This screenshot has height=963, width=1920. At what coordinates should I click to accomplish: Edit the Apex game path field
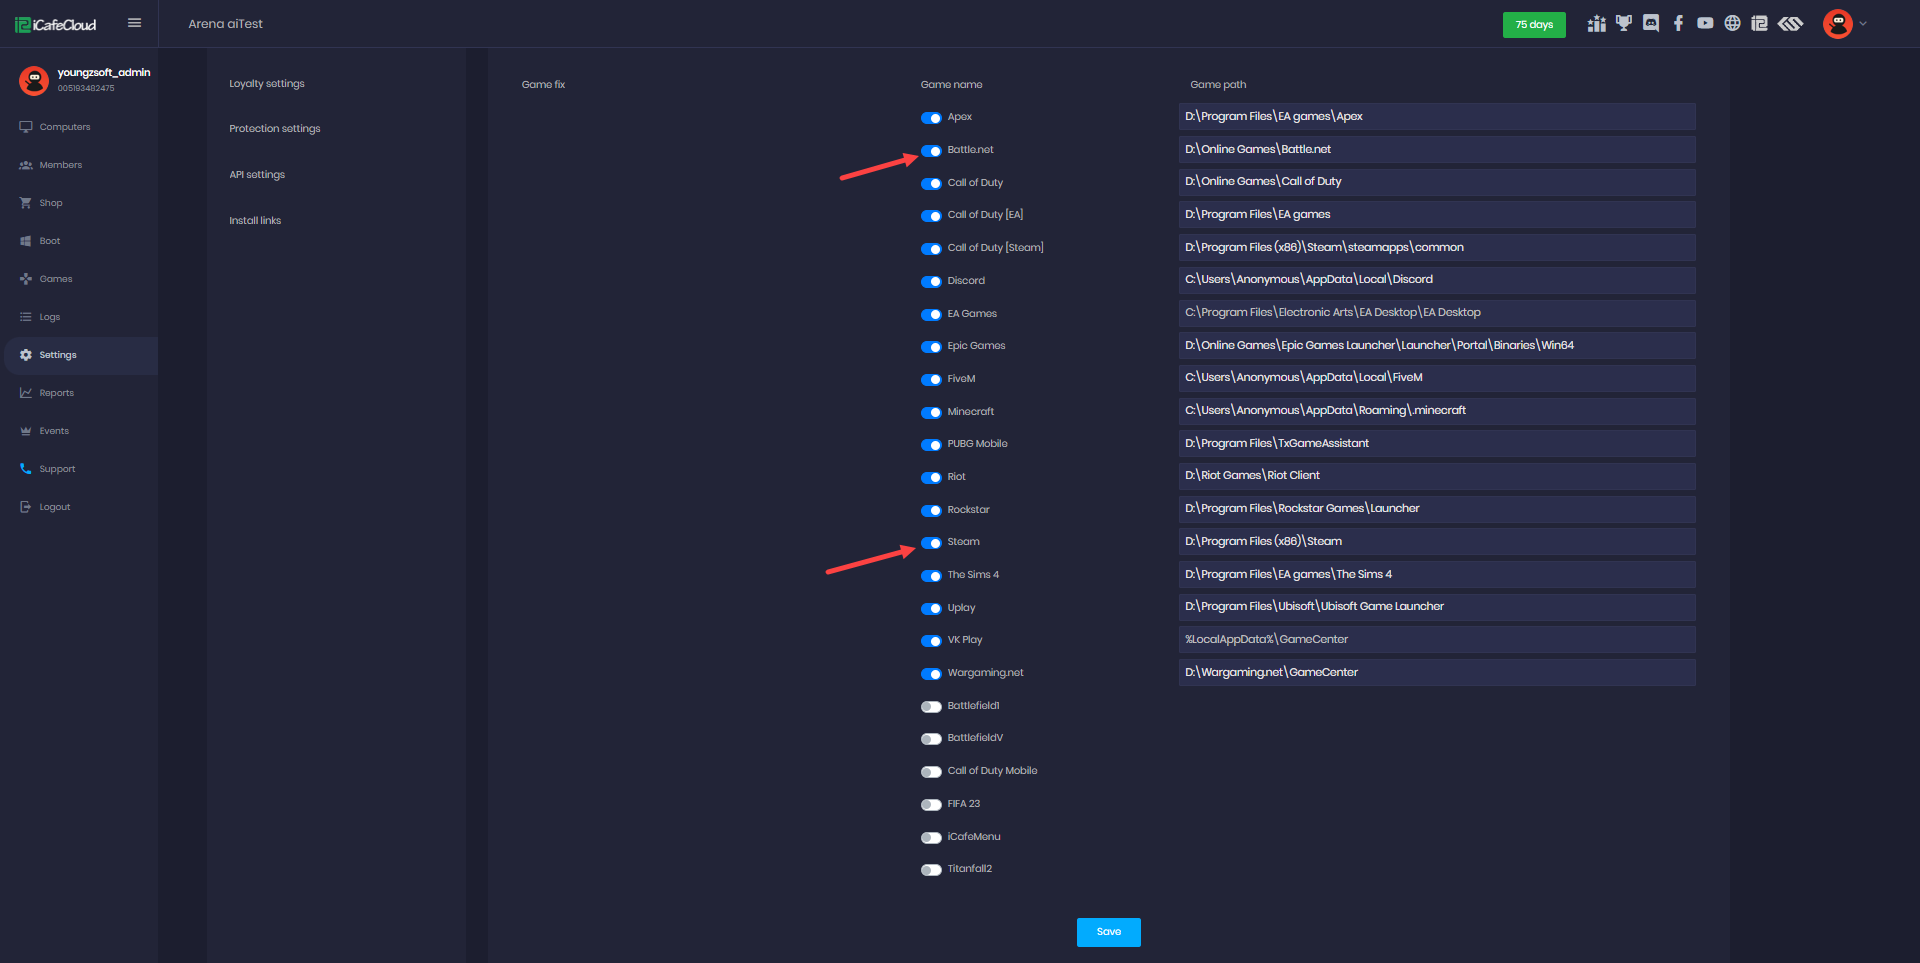(x=1437, y=117)
